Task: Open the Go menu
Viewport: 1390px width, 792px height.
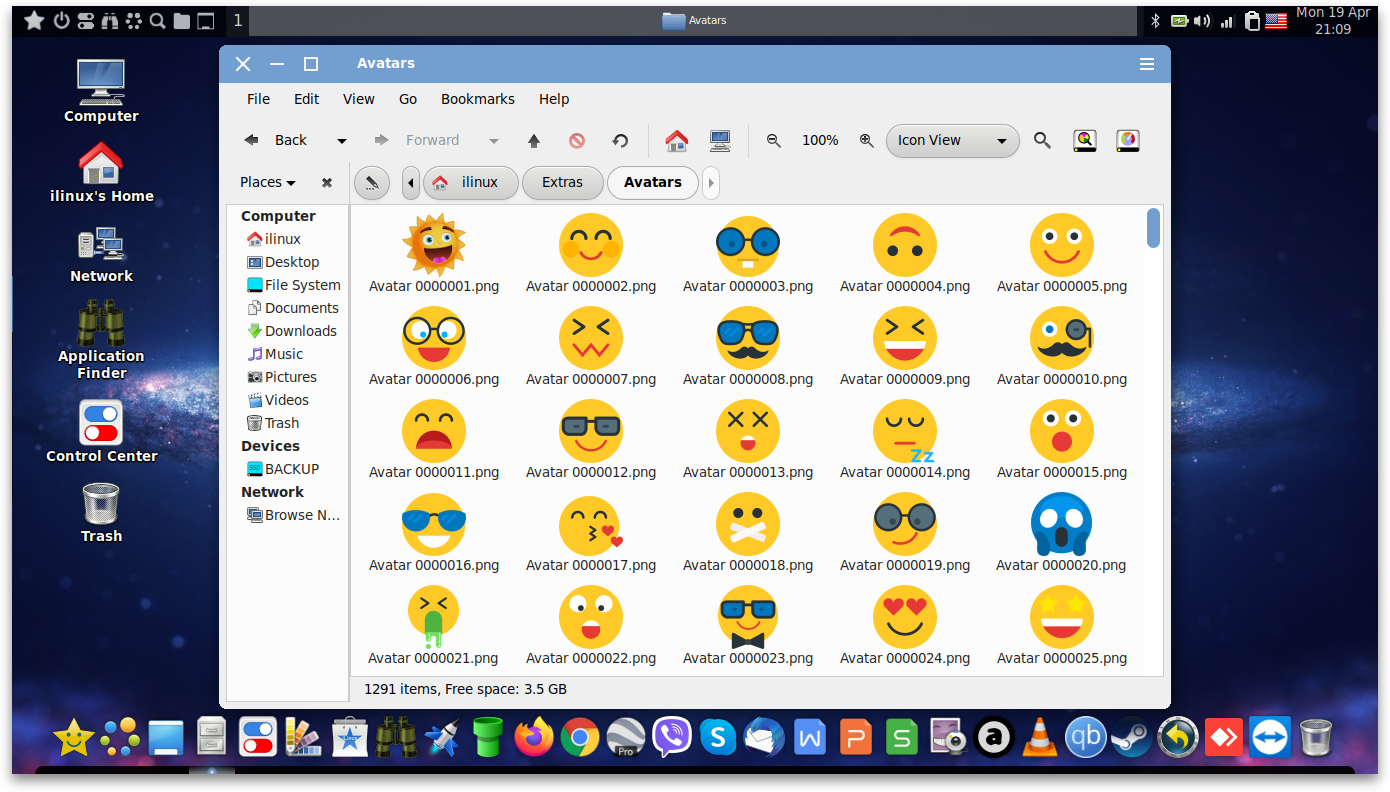Action: (408, 99)
